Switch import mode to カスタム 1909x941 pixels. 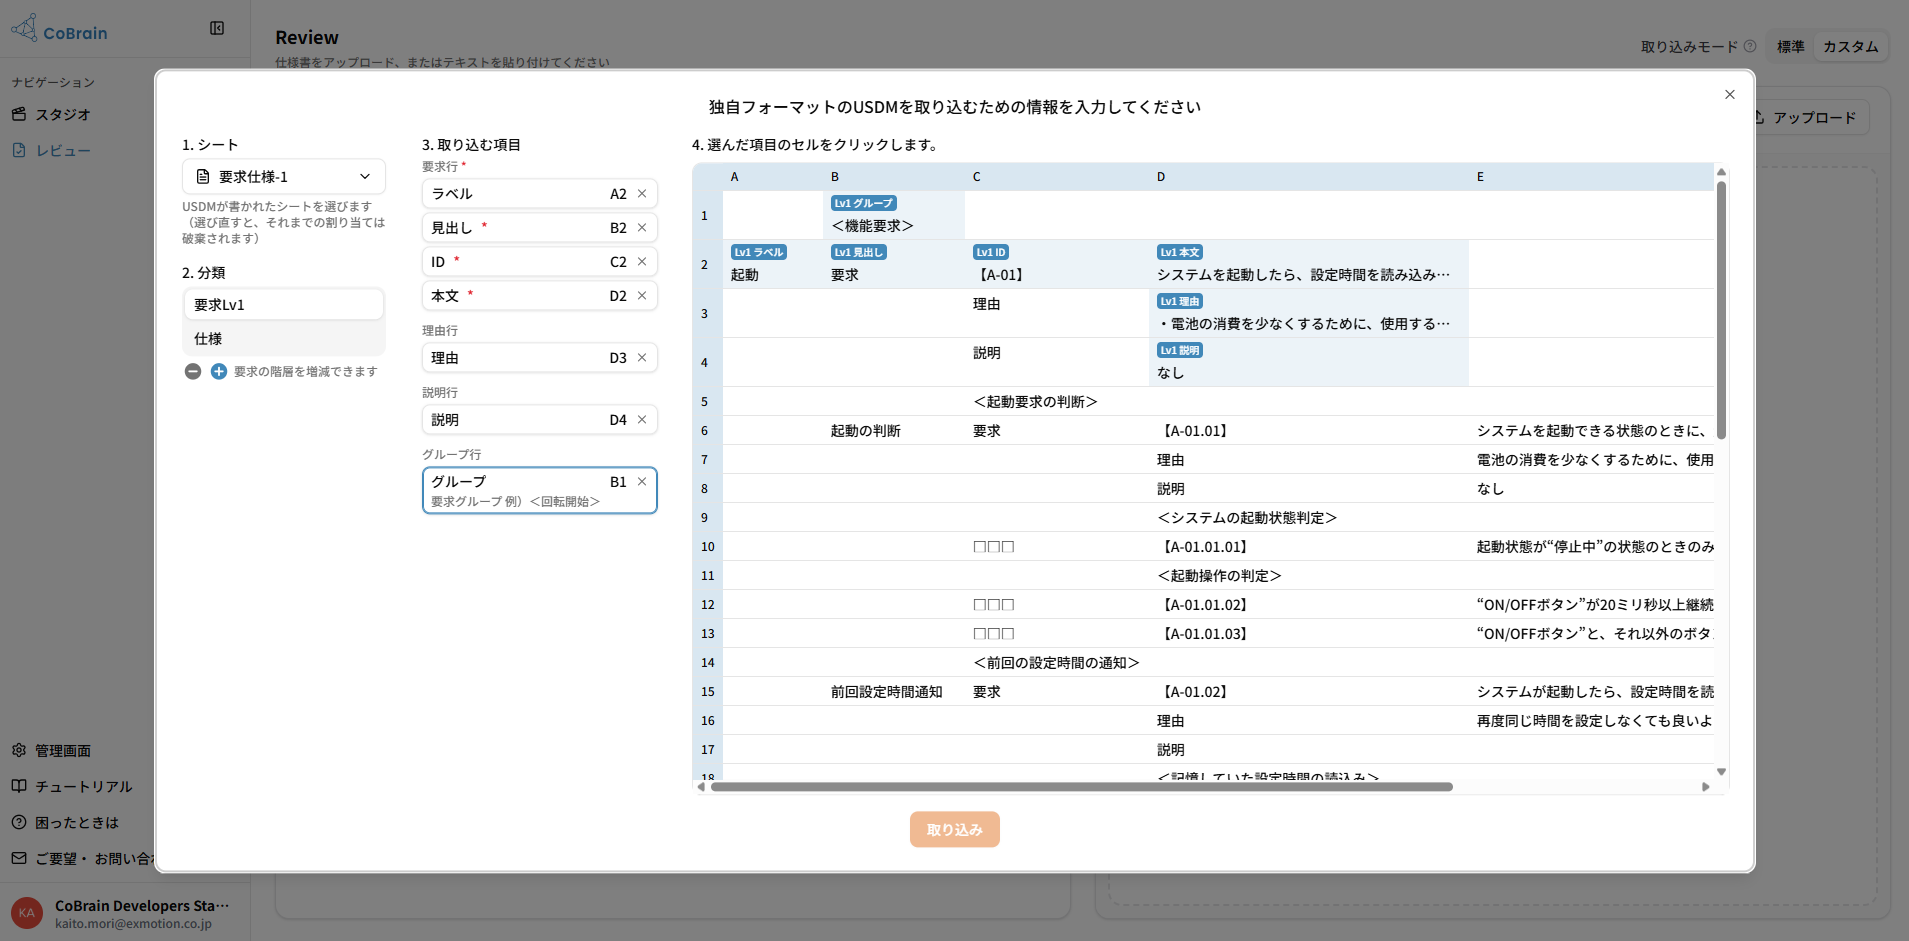point(1850,47)
